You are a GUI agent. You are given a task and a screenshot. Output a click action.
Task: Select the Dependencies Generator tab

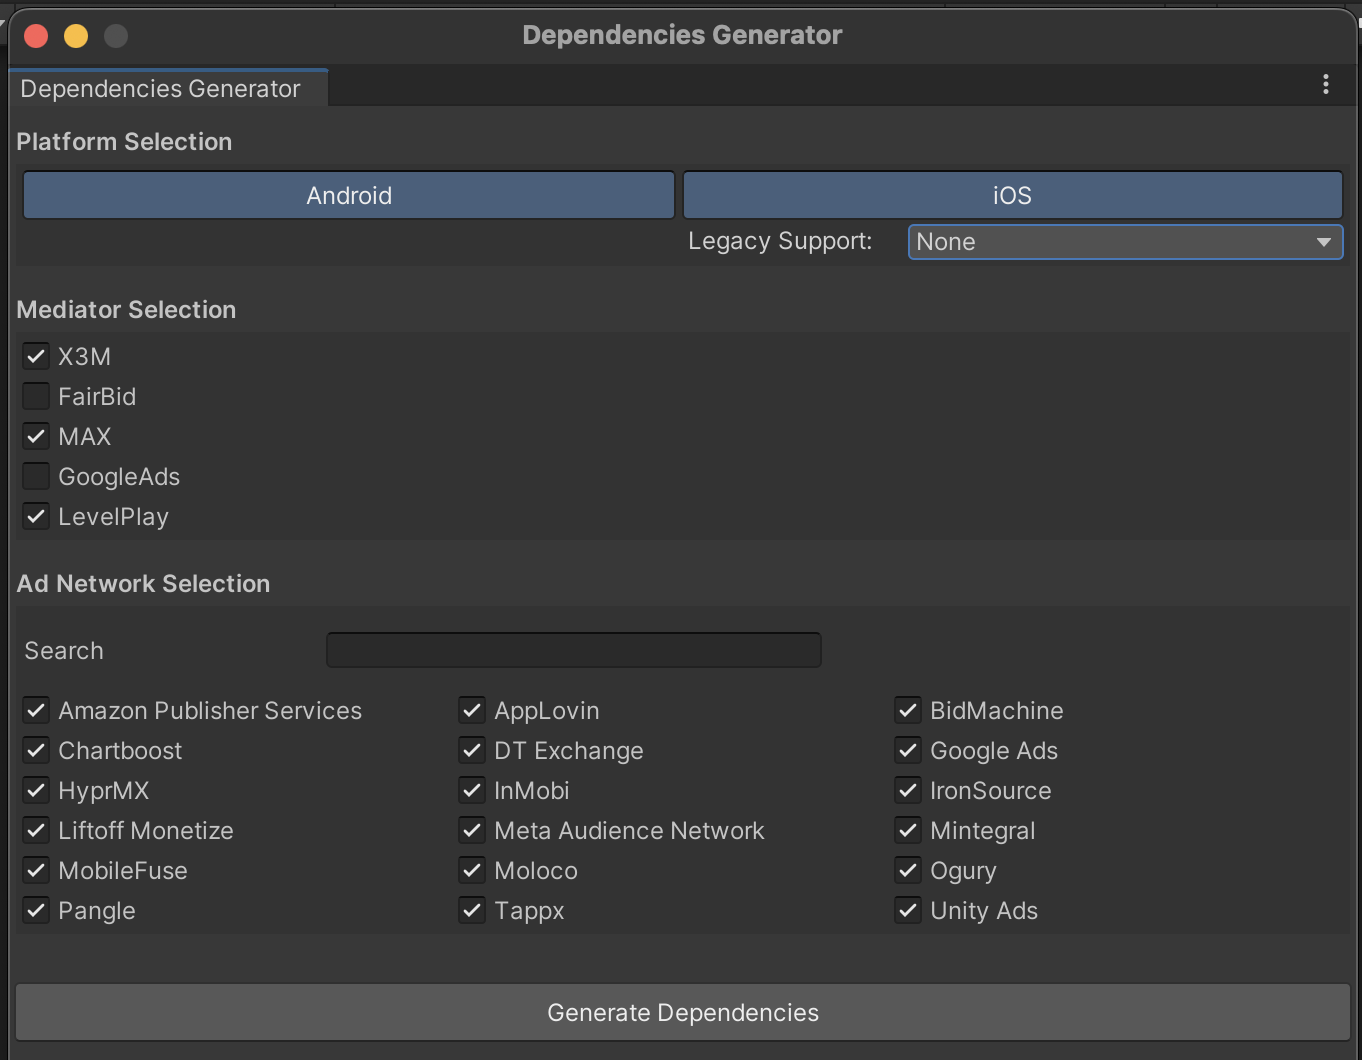(x=168, y=88)
